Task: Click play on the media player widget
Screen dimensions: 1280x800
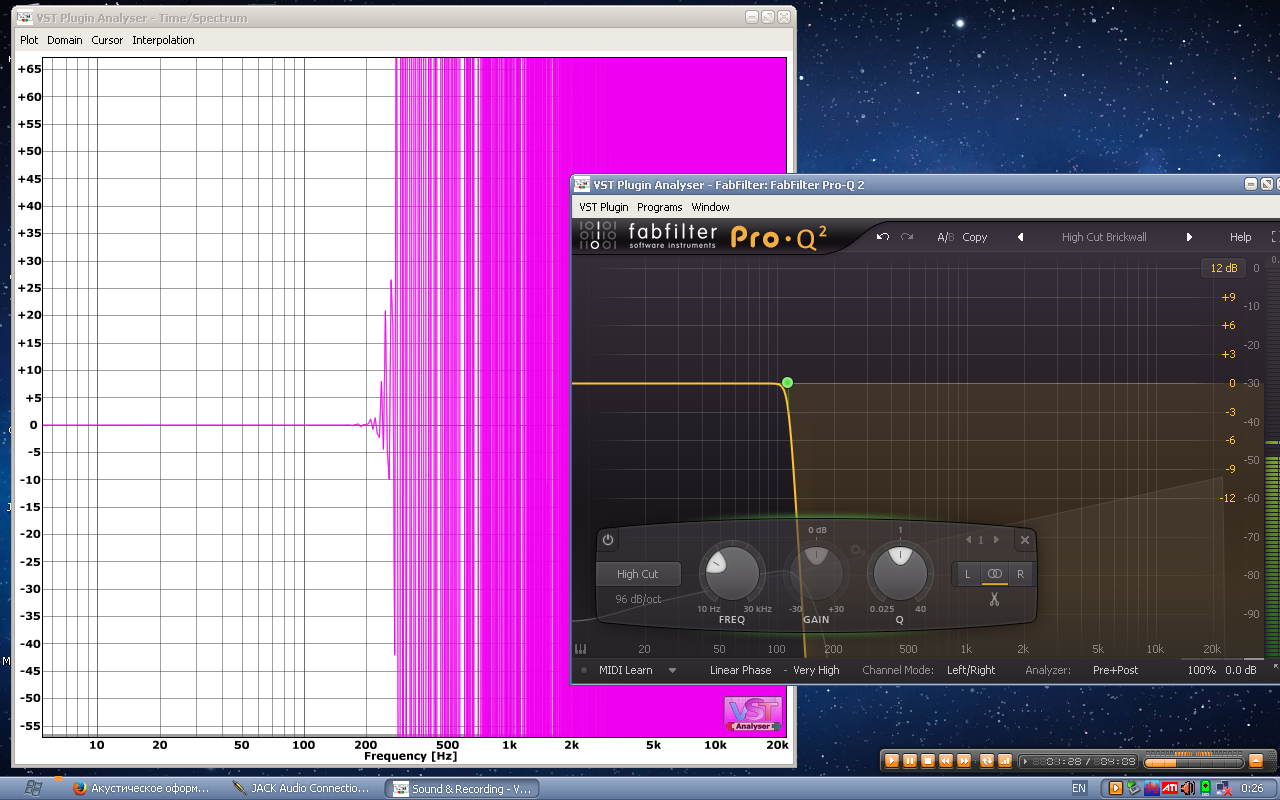Action: 892,761
